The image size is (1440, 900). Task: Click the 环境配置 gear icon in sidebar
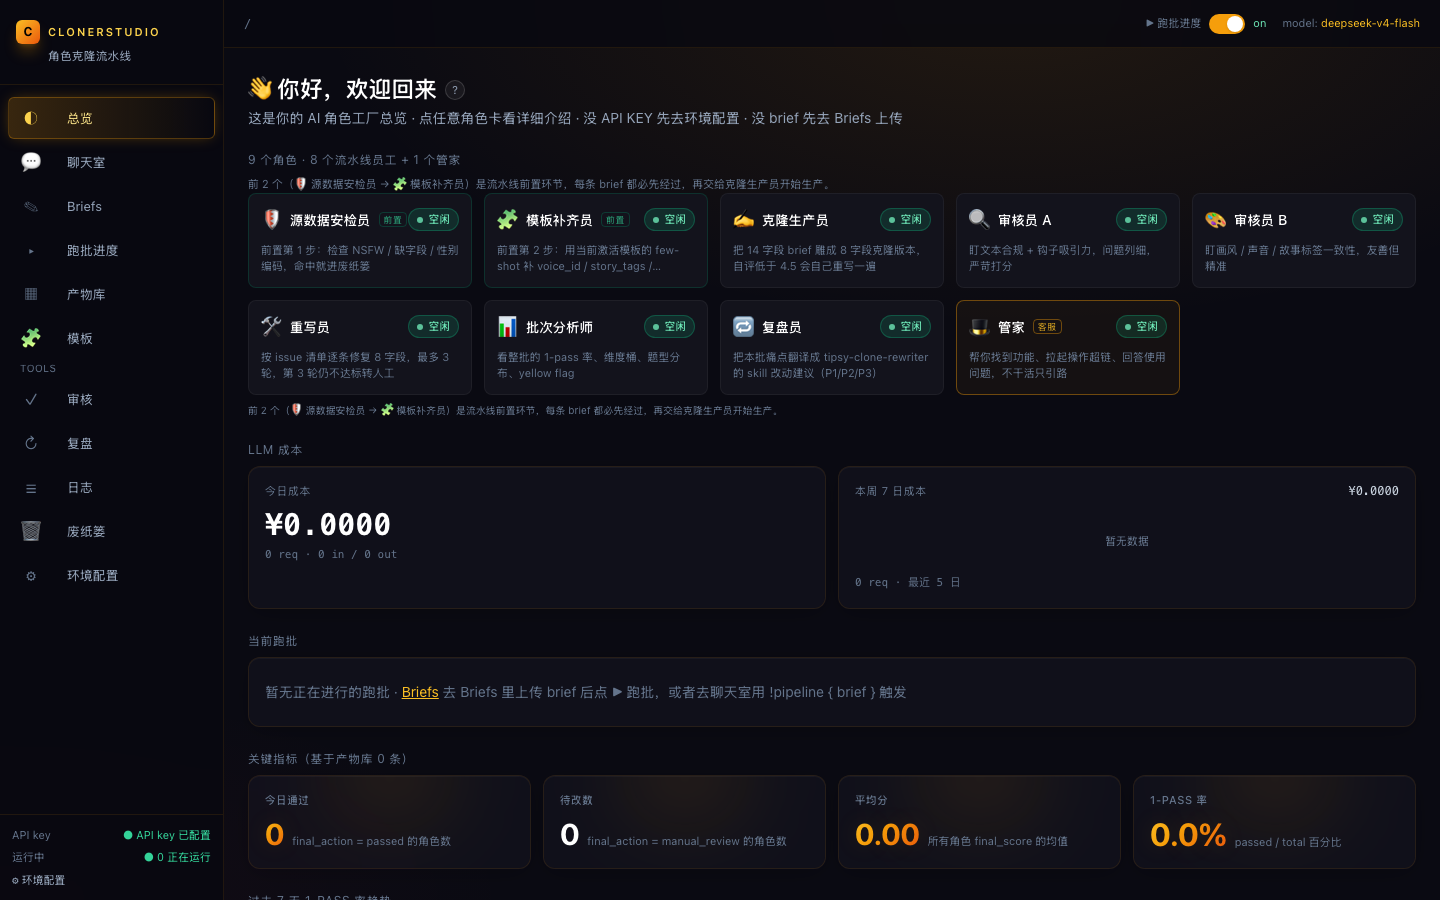pyautogui.click(x=31, y=575)
